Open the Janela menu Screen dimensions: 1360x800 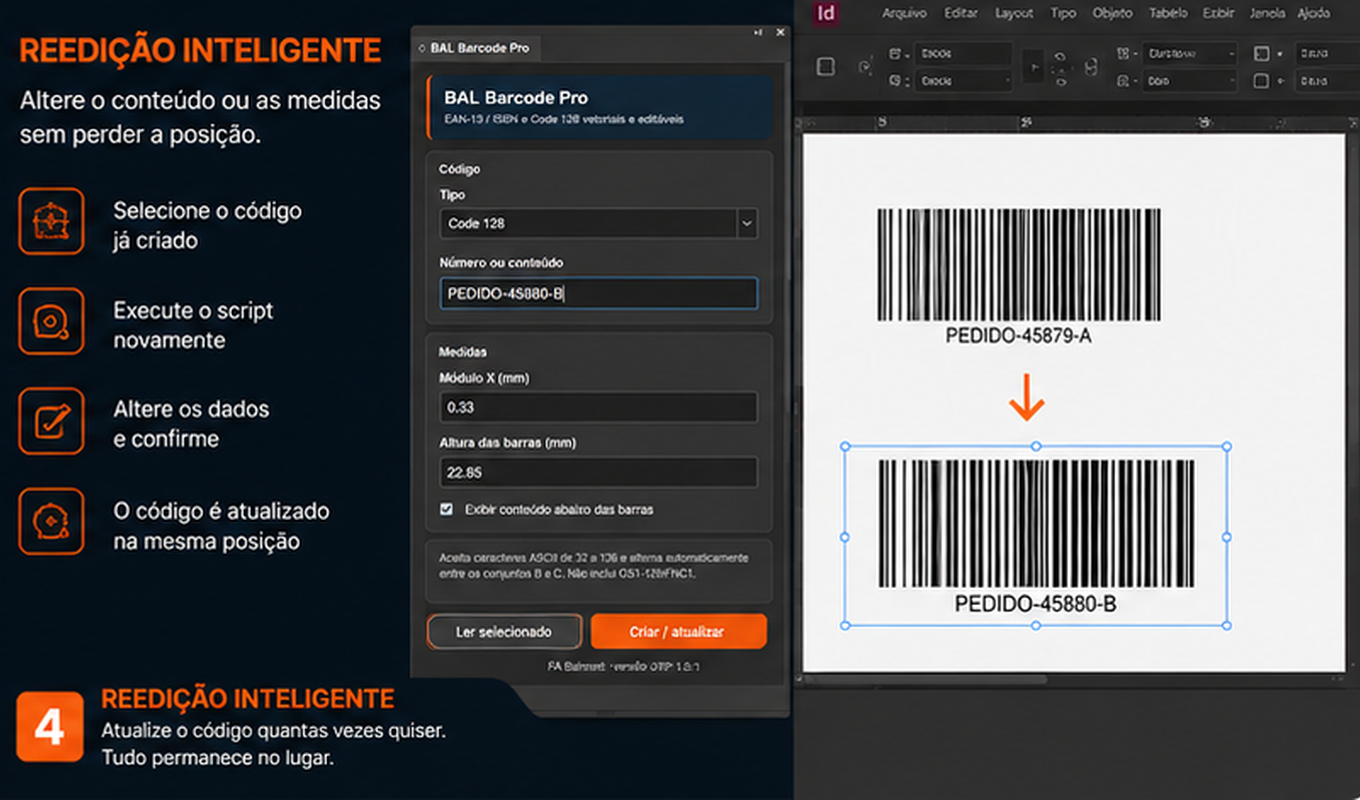(x=1268, y=13)
